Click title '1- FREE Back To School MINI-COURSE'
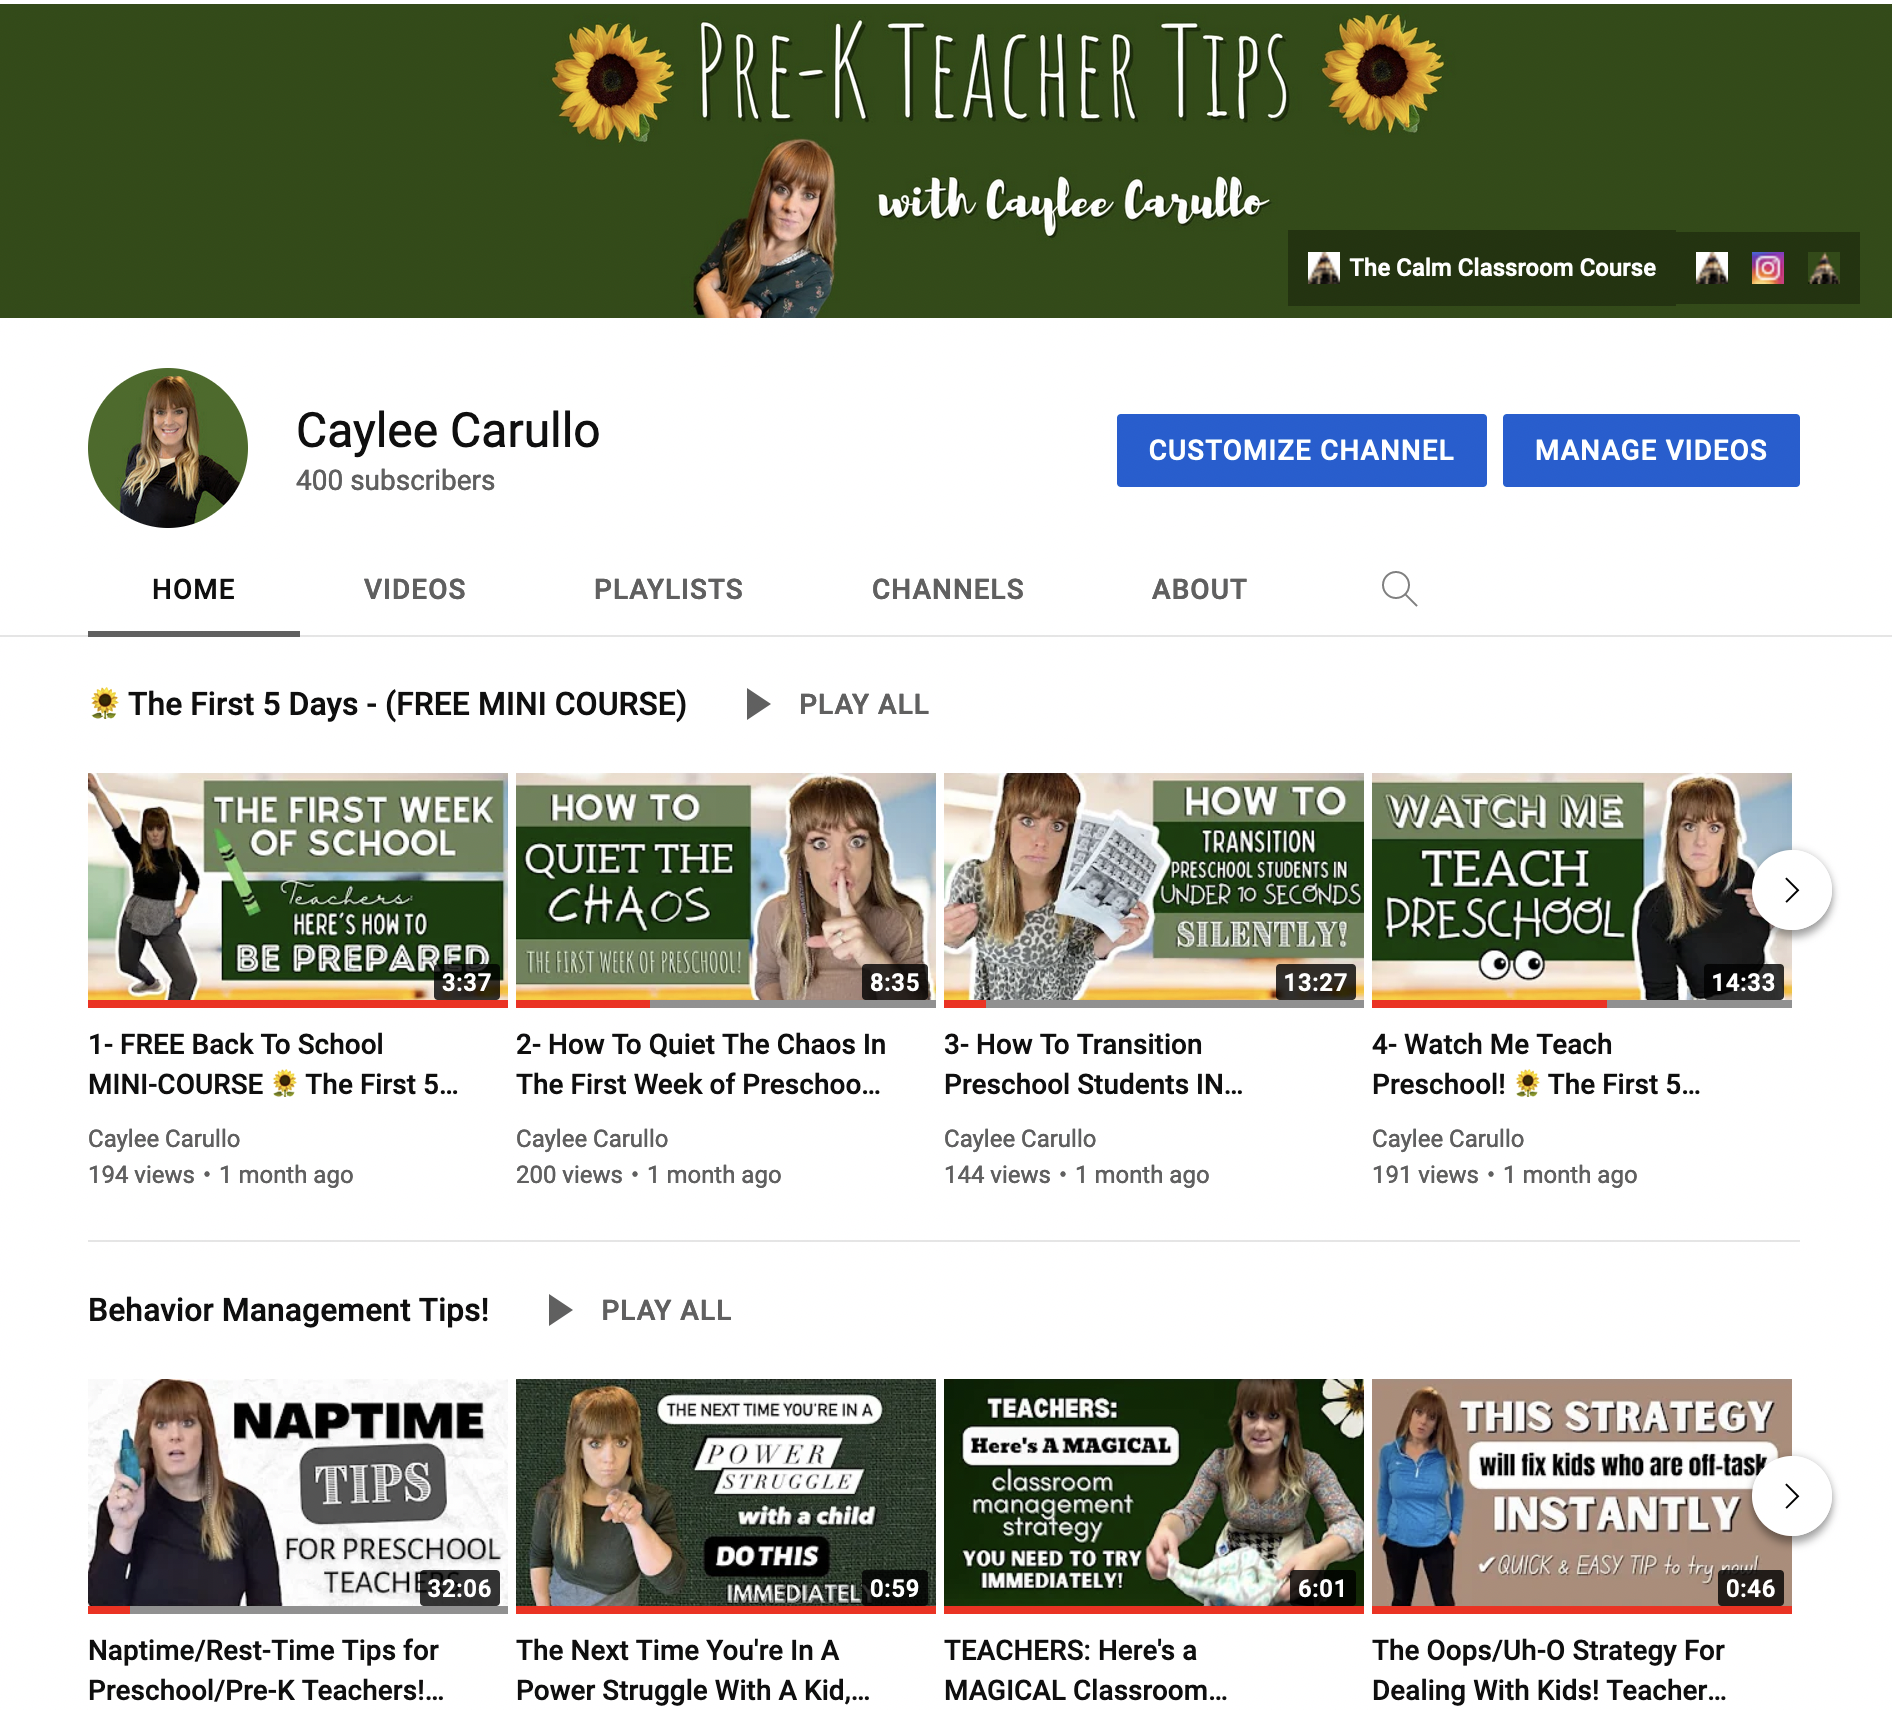The height and width of the screenshot is (1710, 1892). (x=273, y=1064)
